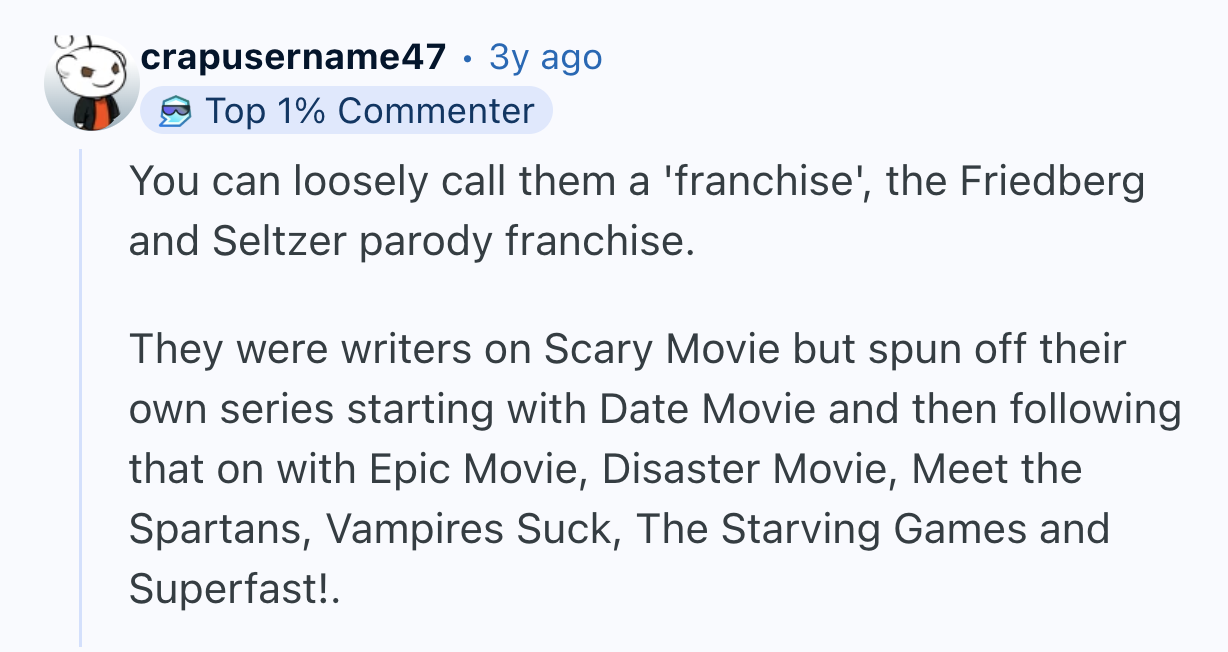The height and width of the screenshot is (652, 1228).
Task: Click the 'Top 1% Commenter' label text
Action: pos(369,111)
